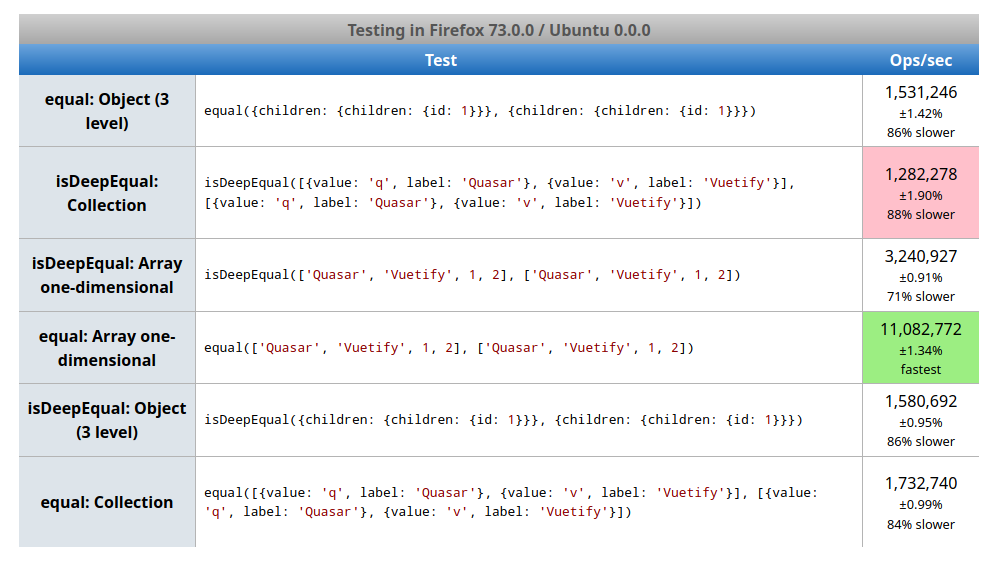Select the 'isDeepEqual: Collection' row title
This screenshot has height=565, width=999.
107,193
